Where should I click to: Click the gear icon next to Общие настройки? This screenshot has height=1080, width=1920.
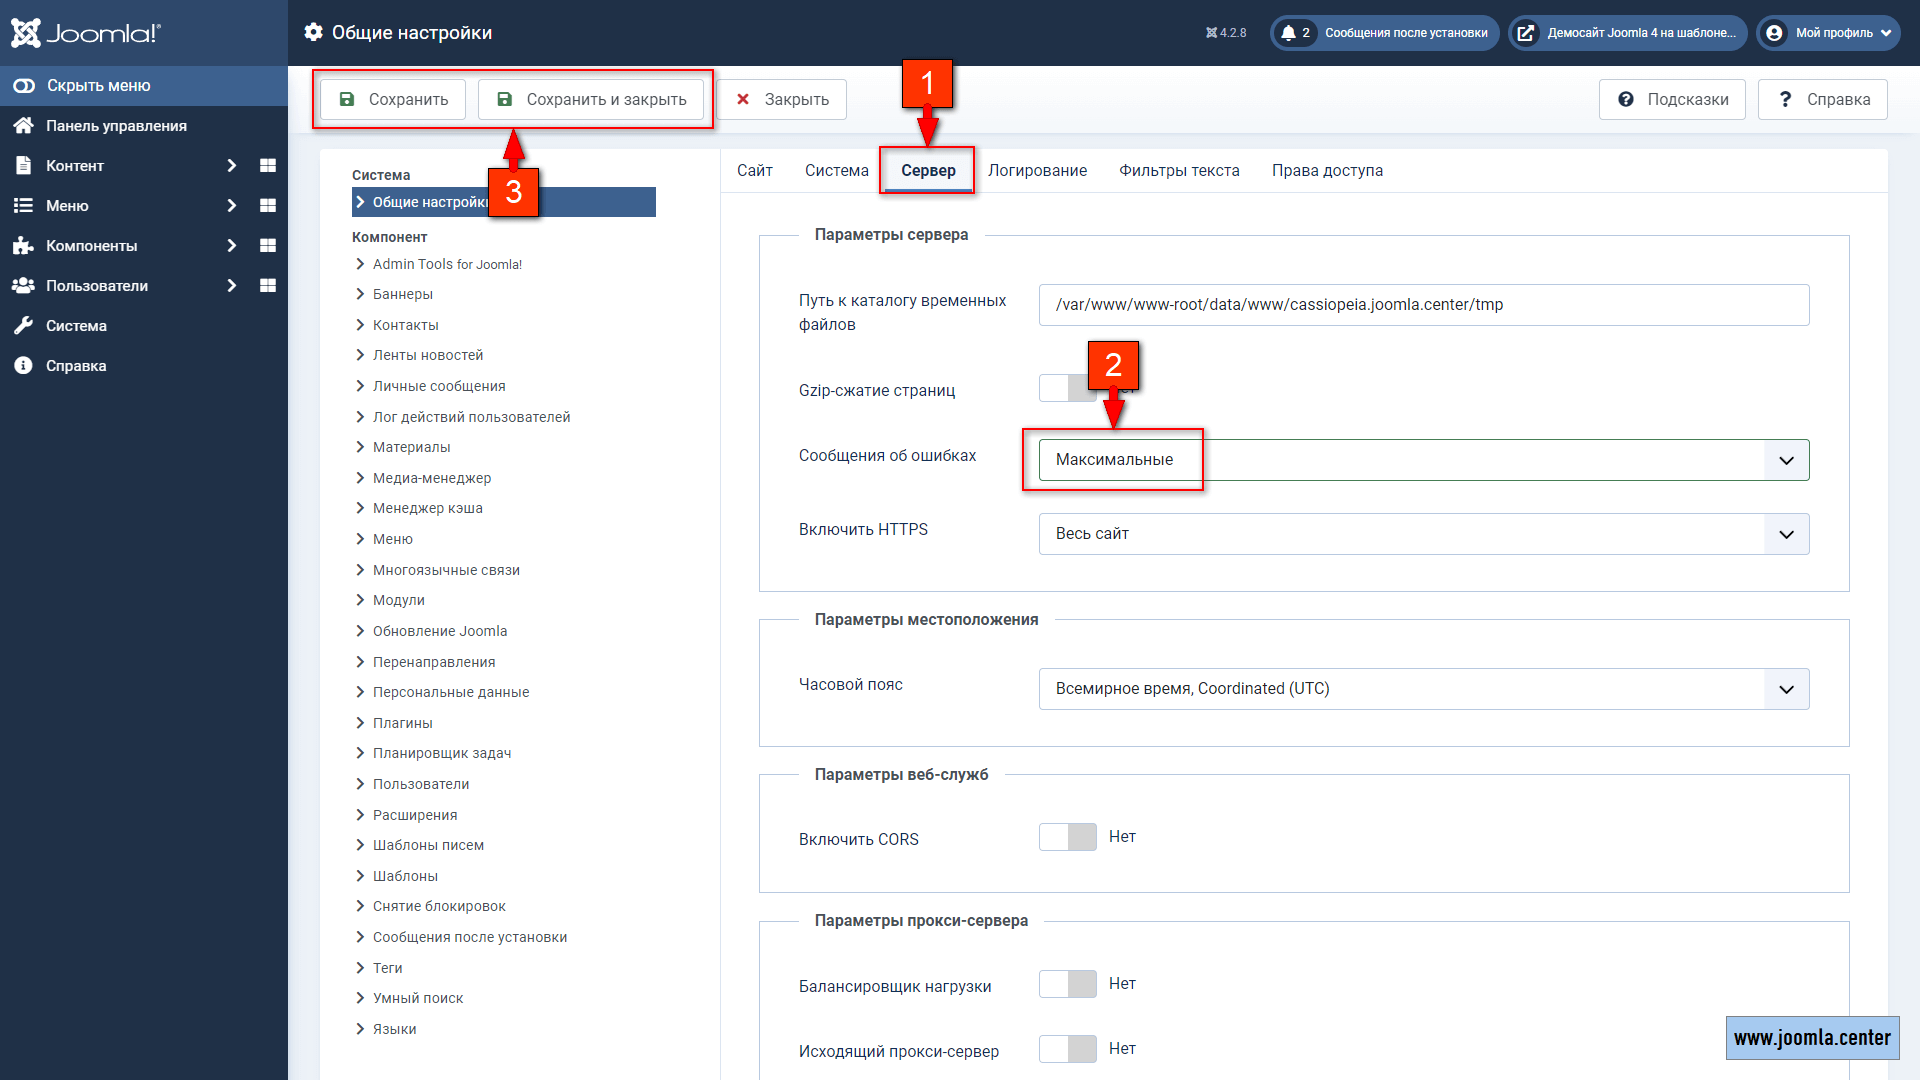313,32
